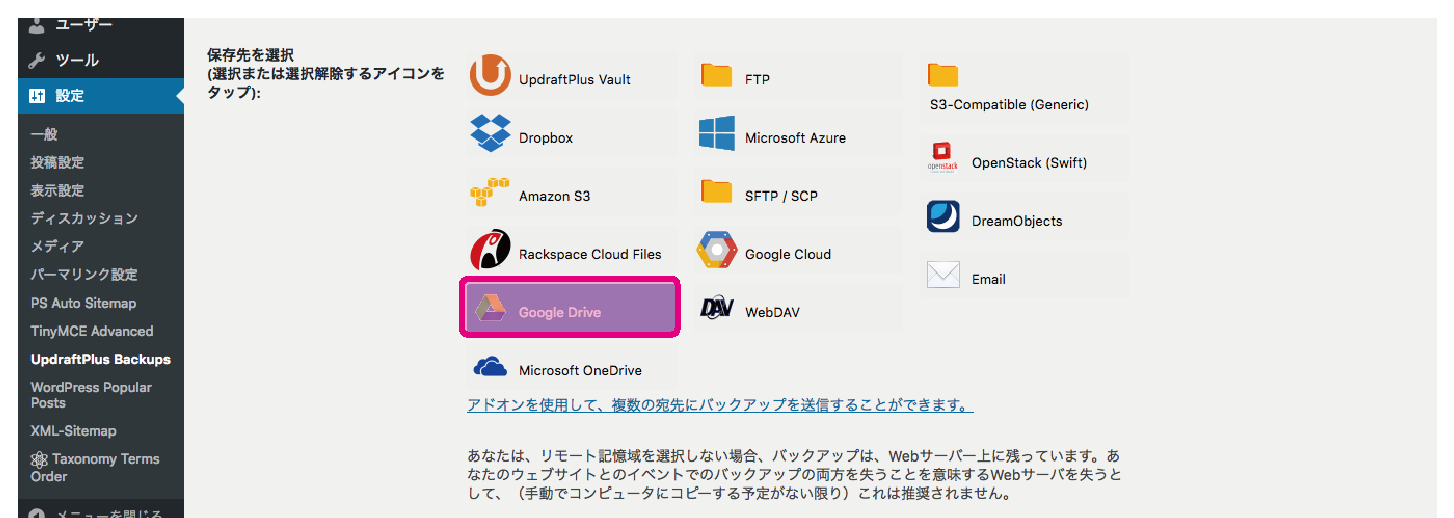Select the Google Cloud hexagon icon

[716, 251]
